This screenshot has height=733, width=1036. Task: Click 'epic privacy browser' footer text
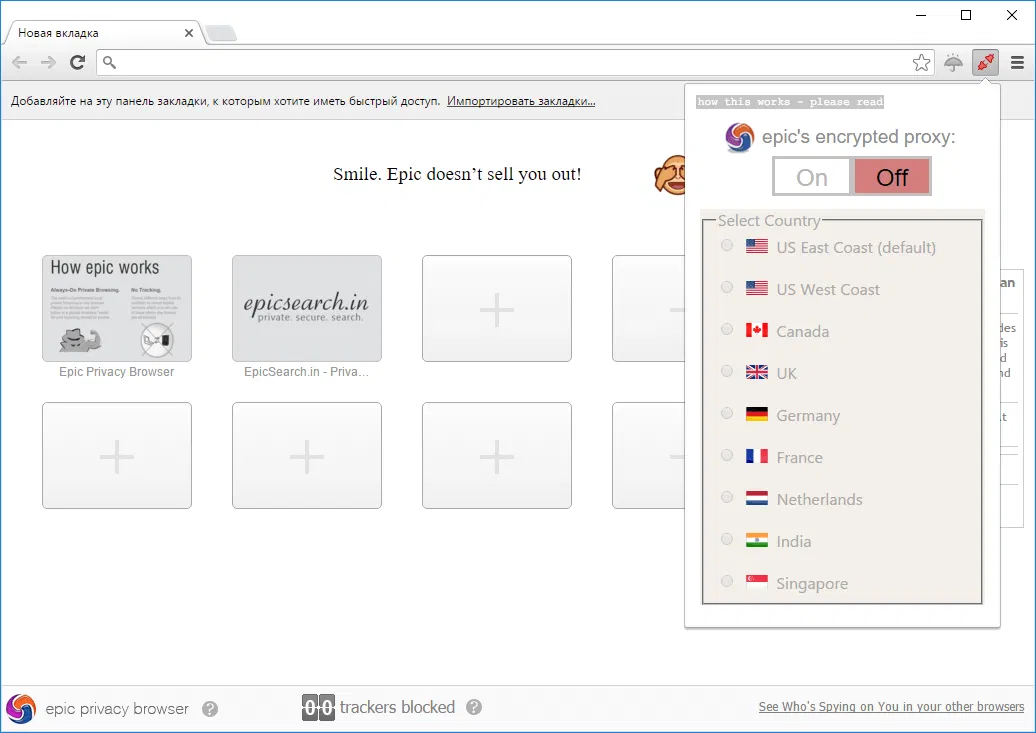(x=117, y=709)
